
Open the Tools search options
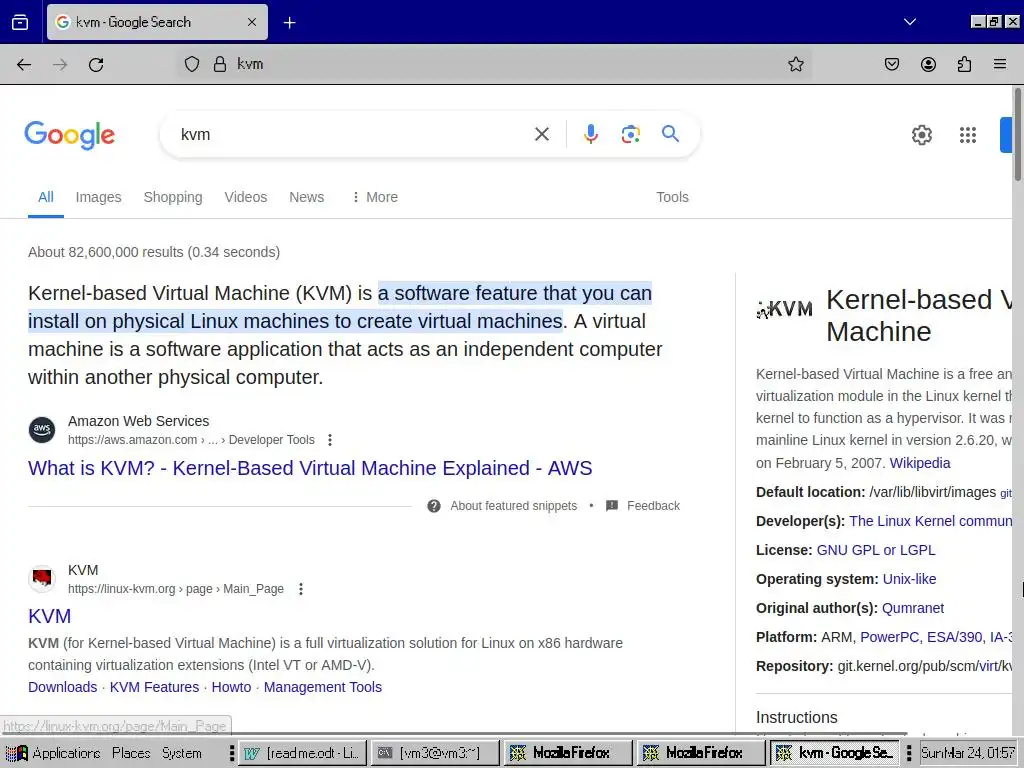click(x=672, y=197)
